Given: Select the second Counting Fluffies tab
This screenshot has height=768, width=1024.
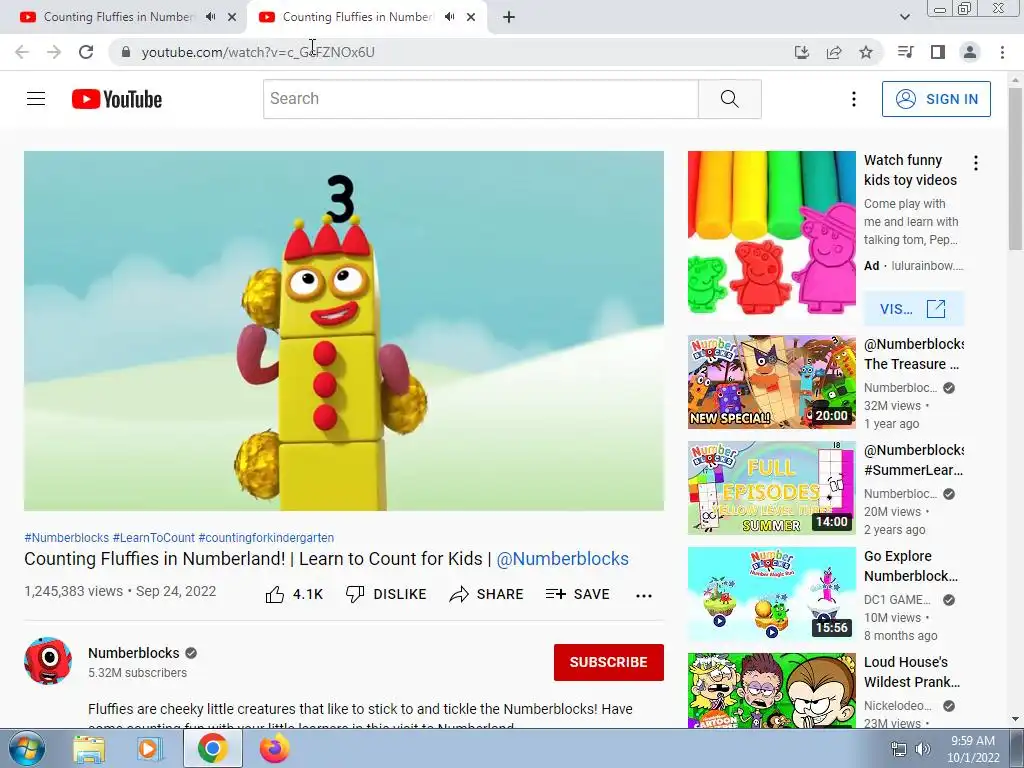Looking at the screenshot, I should 357,17.
